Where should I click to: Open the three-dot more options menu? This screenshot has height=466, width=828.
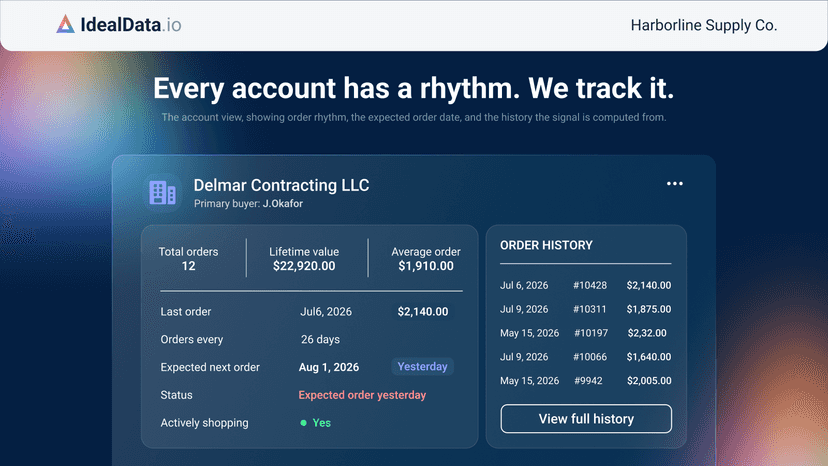674,184
